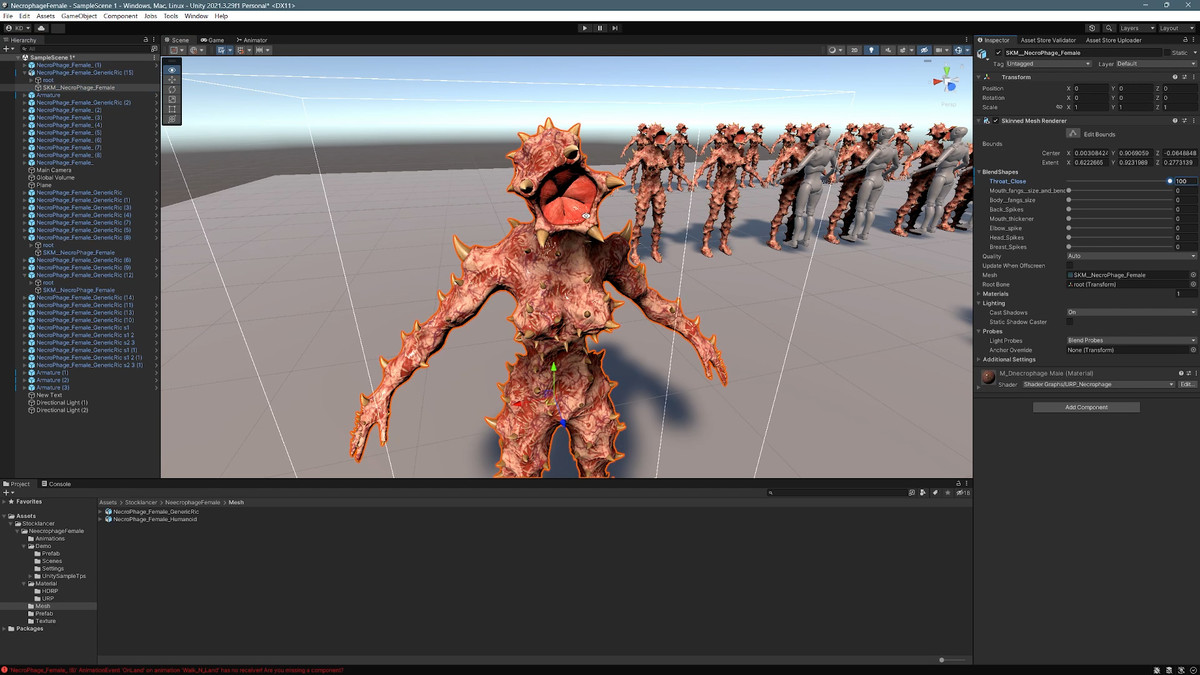Click the Edit Bounds button
Screen dimensions: 1200x675
point(1095,133)
